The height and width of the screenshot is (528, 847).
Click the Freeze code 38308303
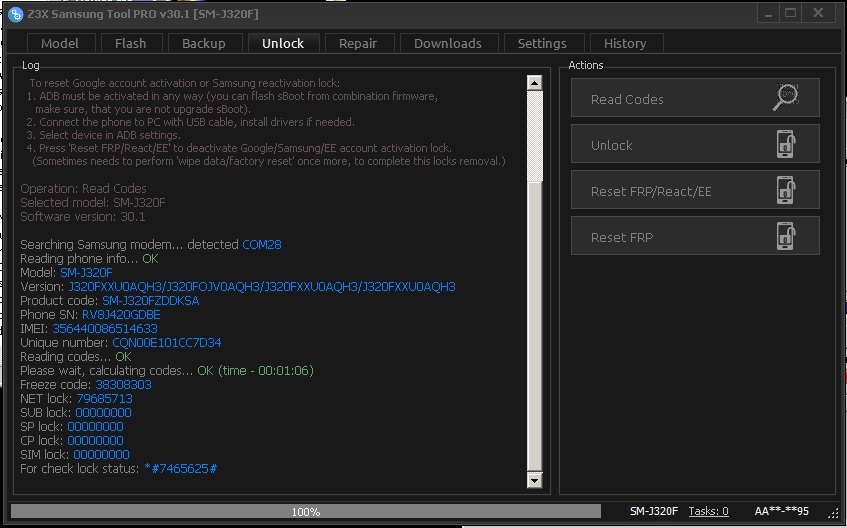coord(123,385)
